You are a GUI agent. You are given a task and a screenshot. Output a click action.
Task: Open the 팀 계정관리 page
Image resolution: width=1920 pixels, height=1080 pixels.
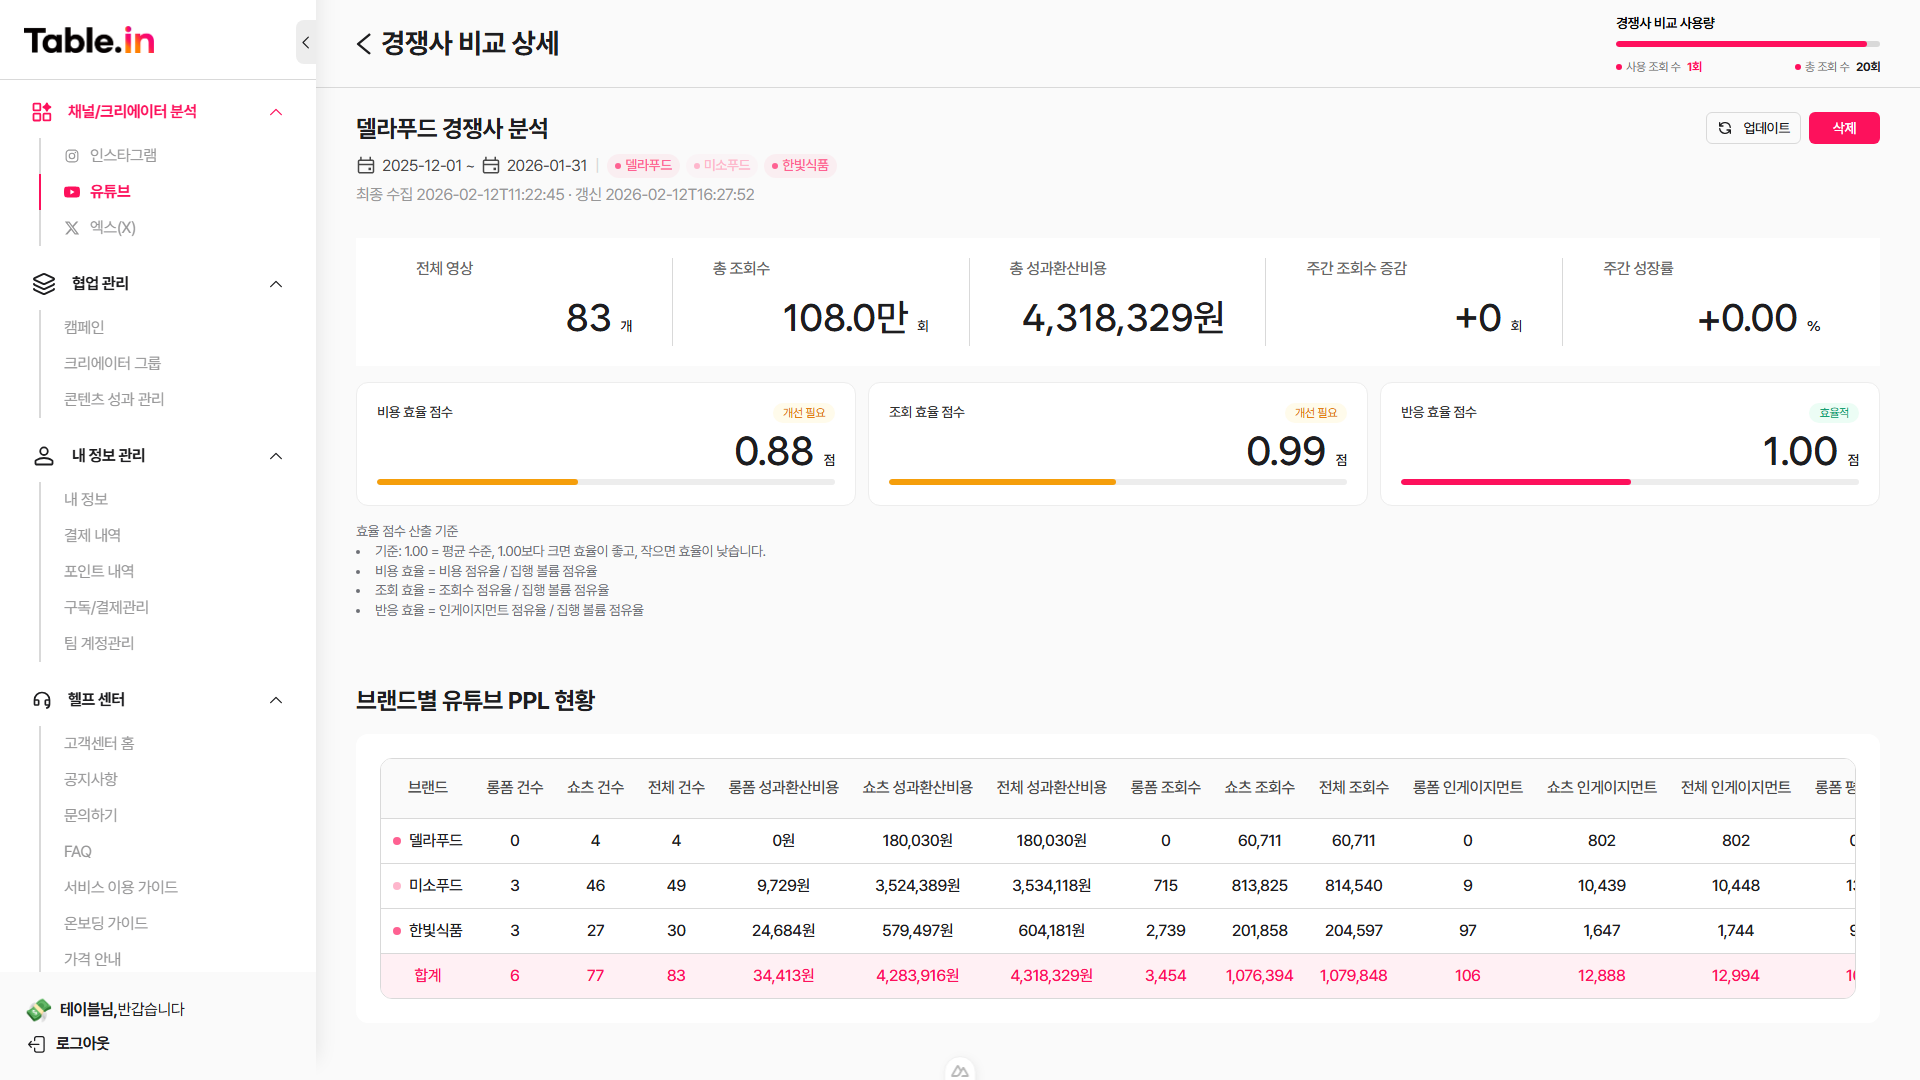point(99,644)
